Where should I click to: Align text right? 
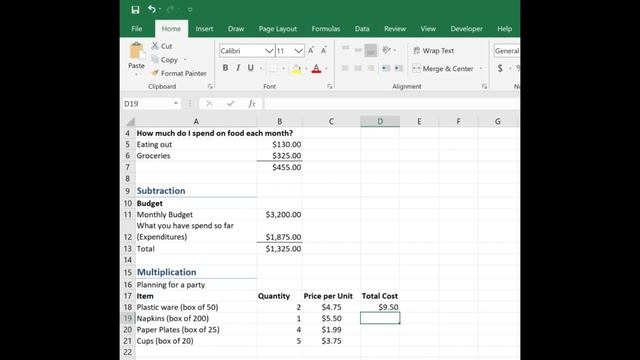point(371,68)
